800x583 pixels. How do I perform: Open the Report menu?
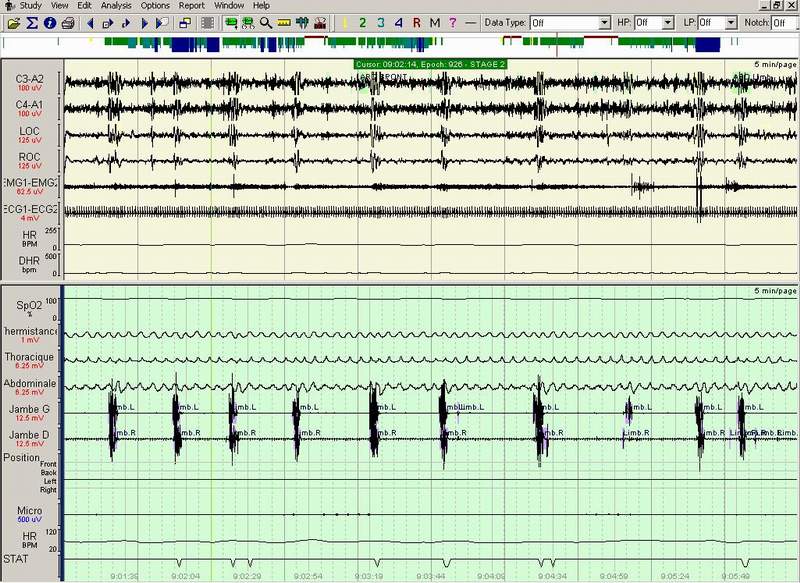(x=191, y=6)
